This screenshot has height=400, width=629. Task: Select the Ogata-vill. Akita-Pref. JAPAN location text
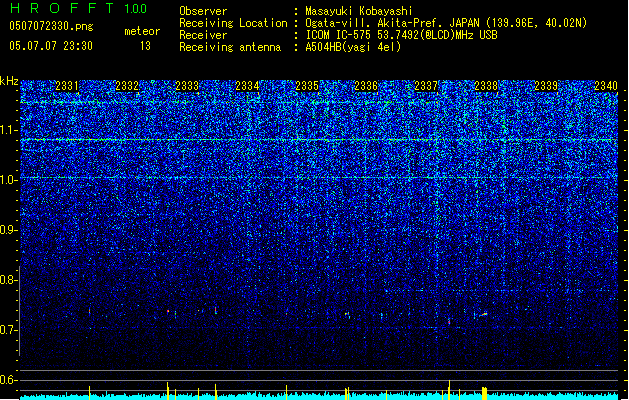pos(446,23)
